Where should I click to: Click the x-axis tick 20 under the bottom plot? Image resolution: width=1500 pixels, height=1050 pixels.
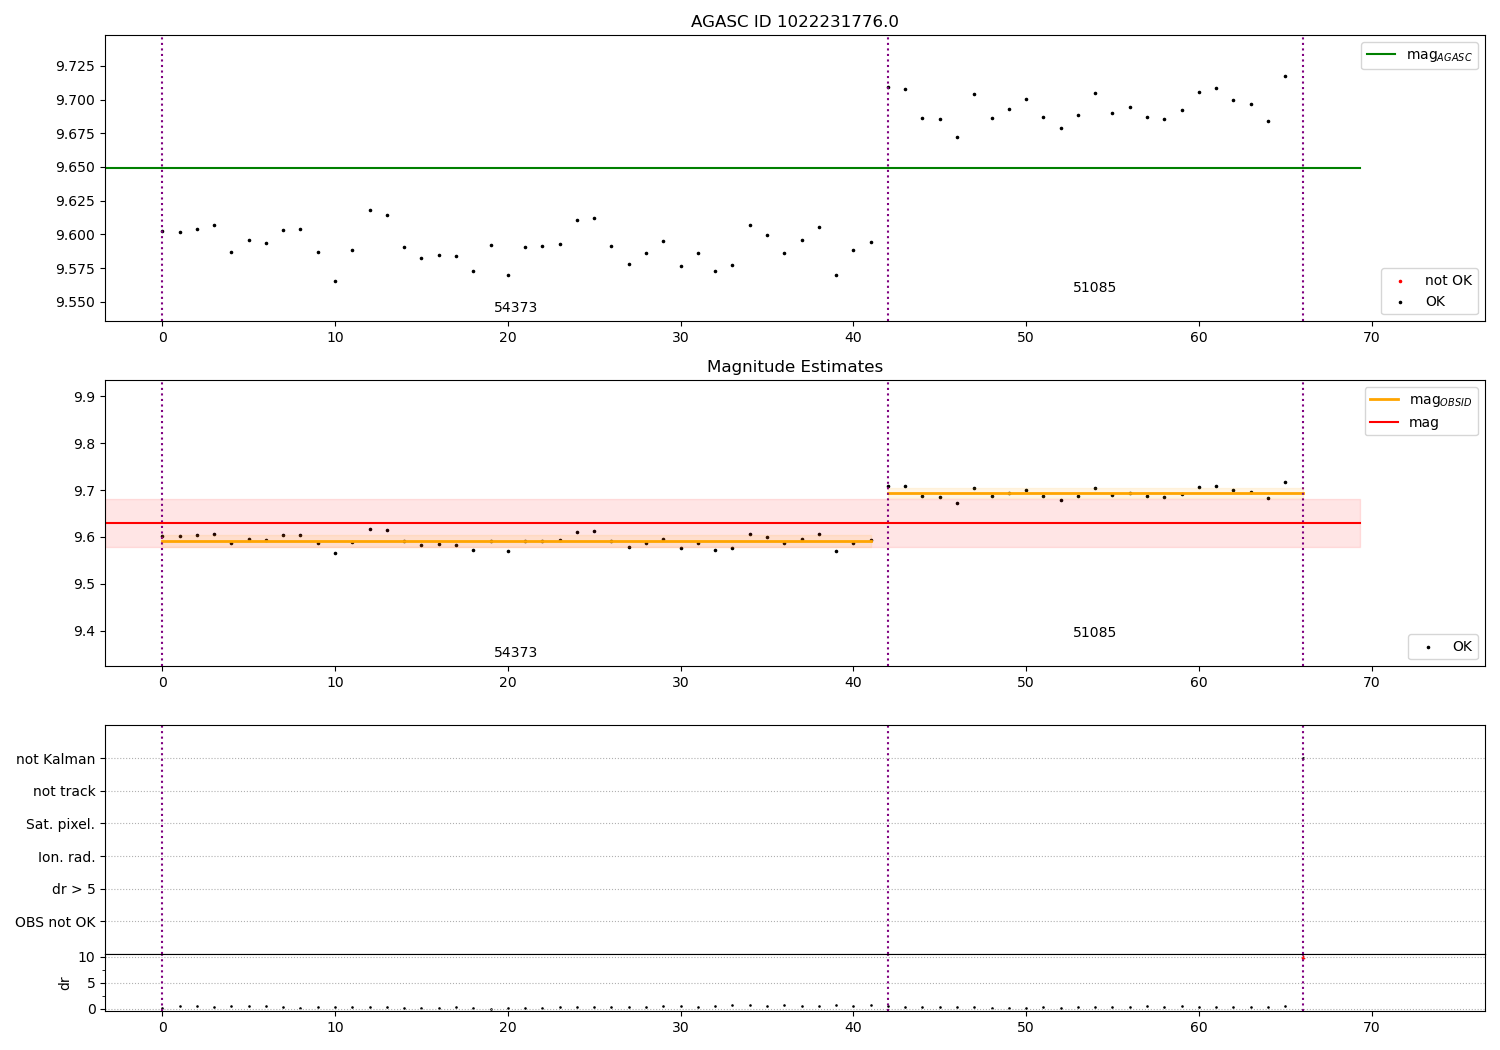click(x=508, y=1027)
